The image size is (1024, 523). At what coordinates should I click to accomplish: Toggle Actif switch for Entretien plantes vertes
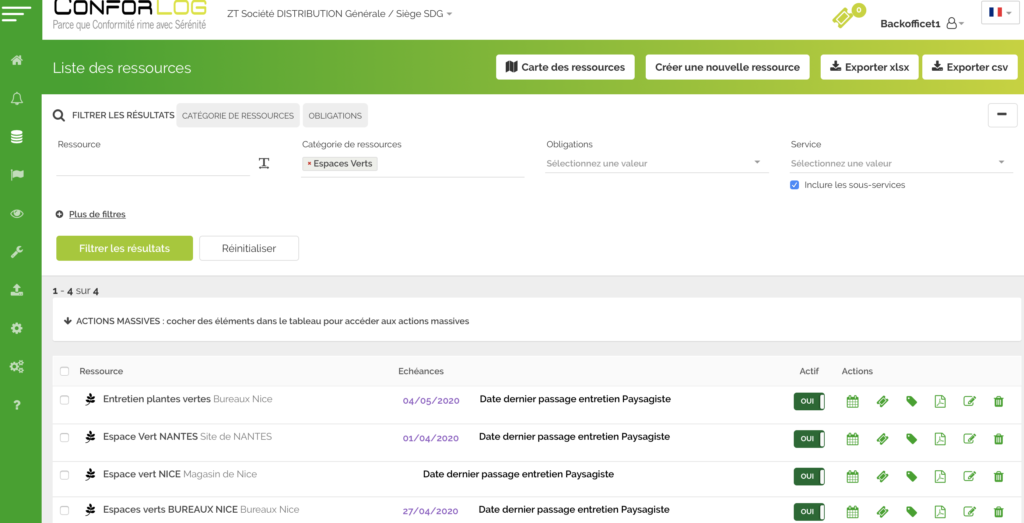pyautogui.click(x=809, y=401)
